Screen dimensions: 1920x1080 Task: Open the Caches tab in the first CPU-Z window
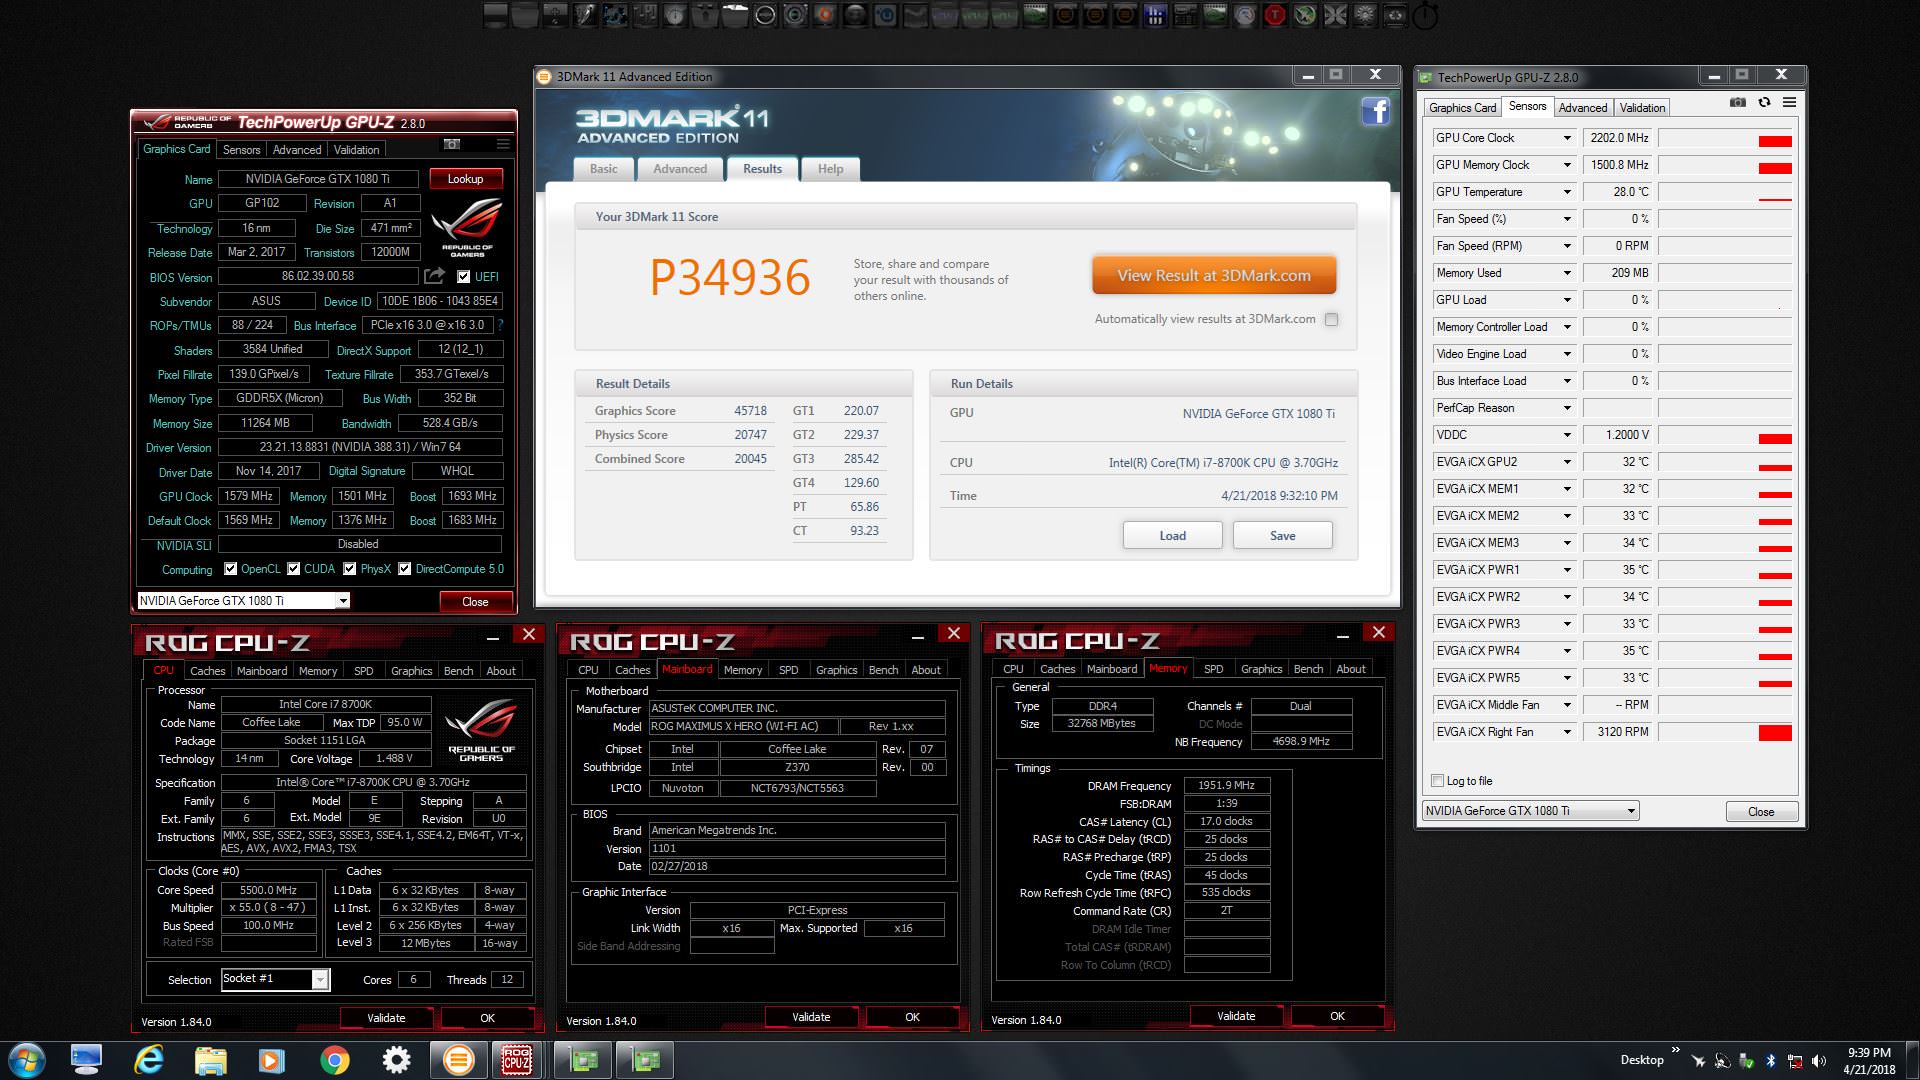208,671
